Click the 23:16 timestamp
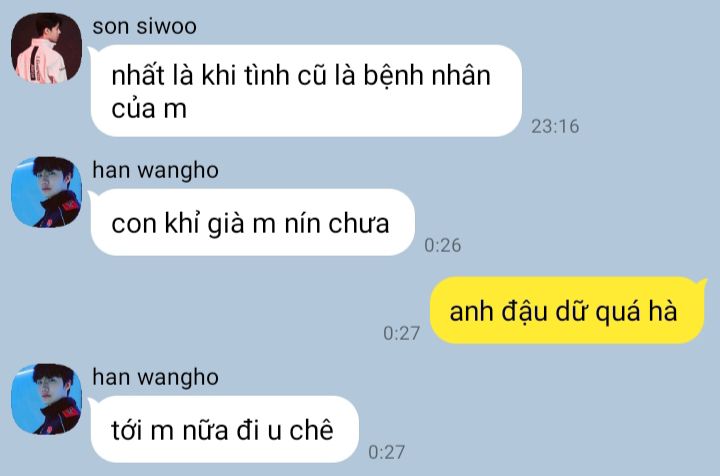720x476 pixels. click(555, 127)
